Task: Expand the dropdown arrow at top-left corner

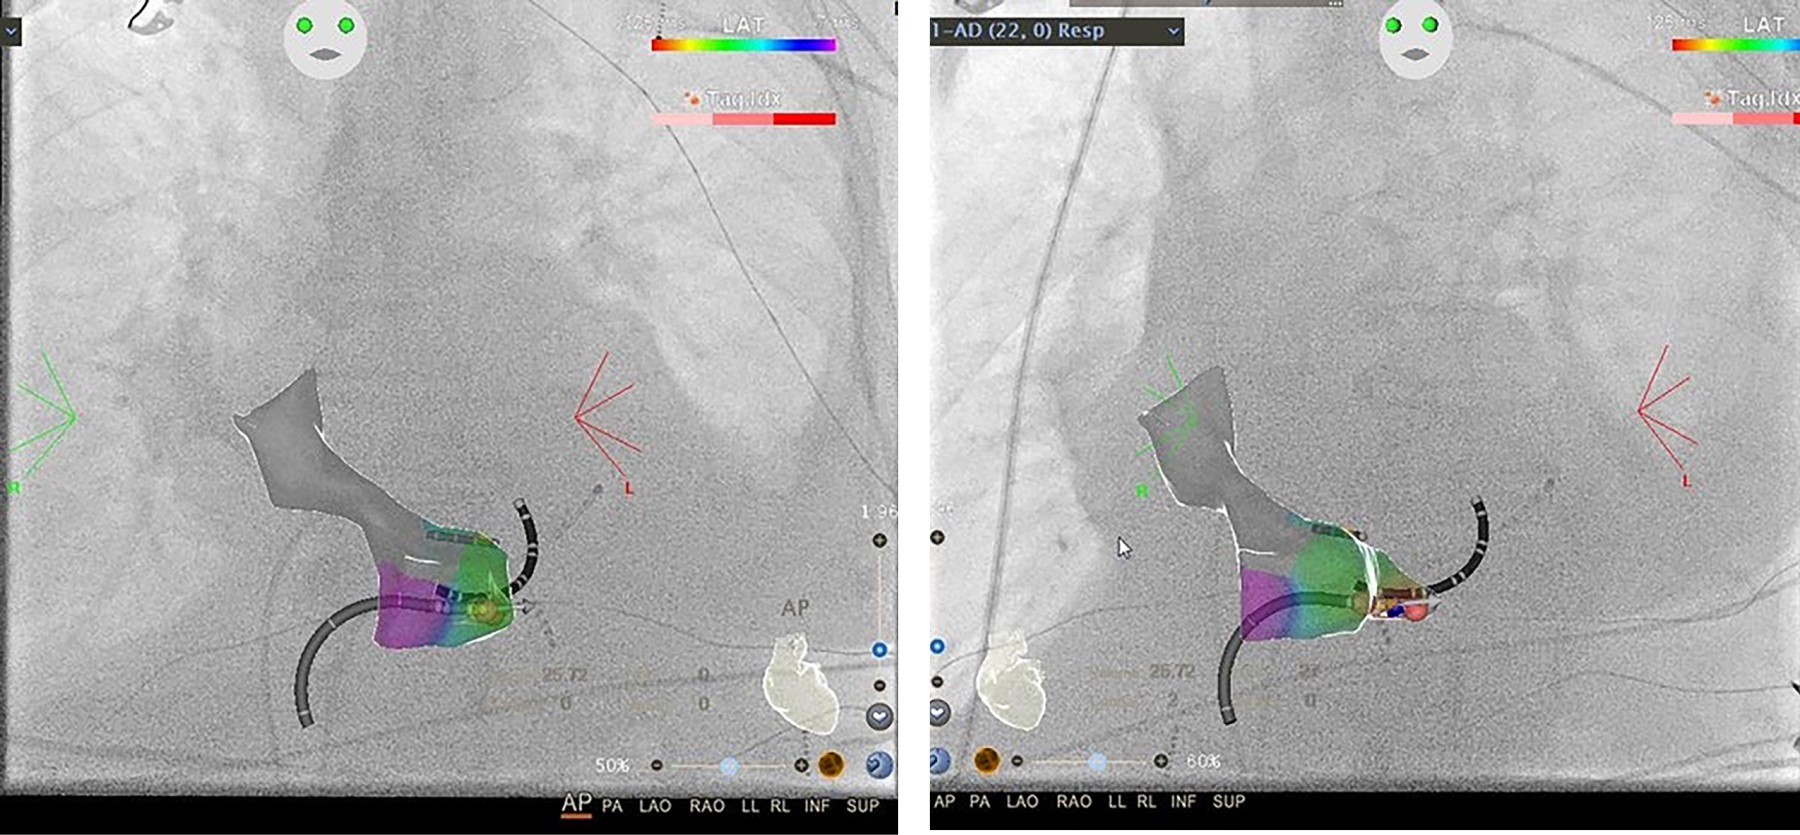Action: (10, 32)
